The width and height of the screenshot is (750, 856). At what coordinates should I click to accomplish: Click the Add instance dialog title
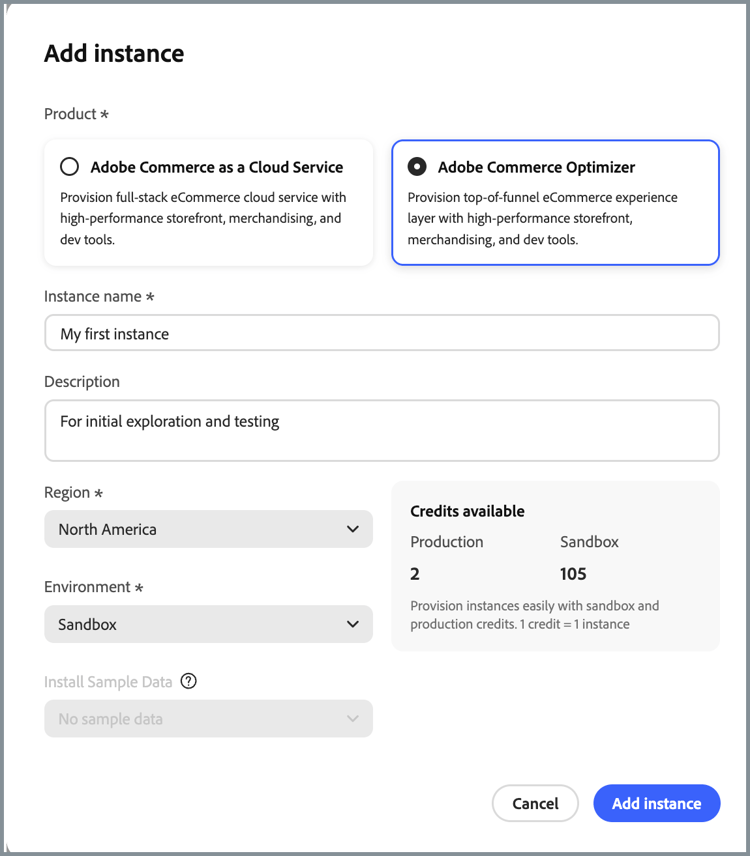[x=113, y=53]
